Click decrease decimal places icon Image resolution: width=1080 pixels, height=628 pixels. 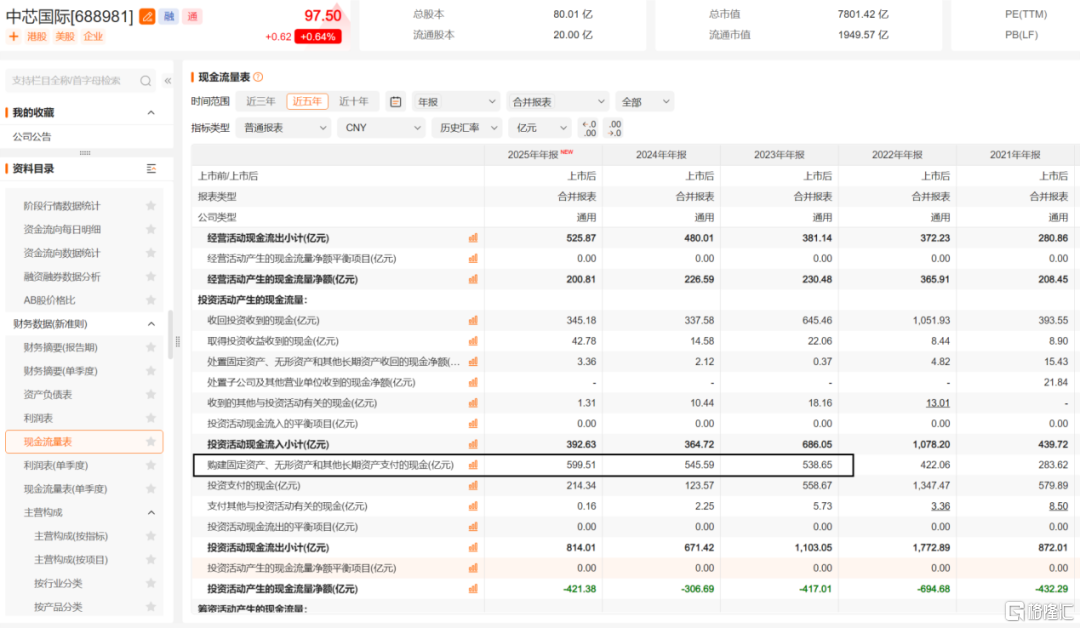click(590, 128)
